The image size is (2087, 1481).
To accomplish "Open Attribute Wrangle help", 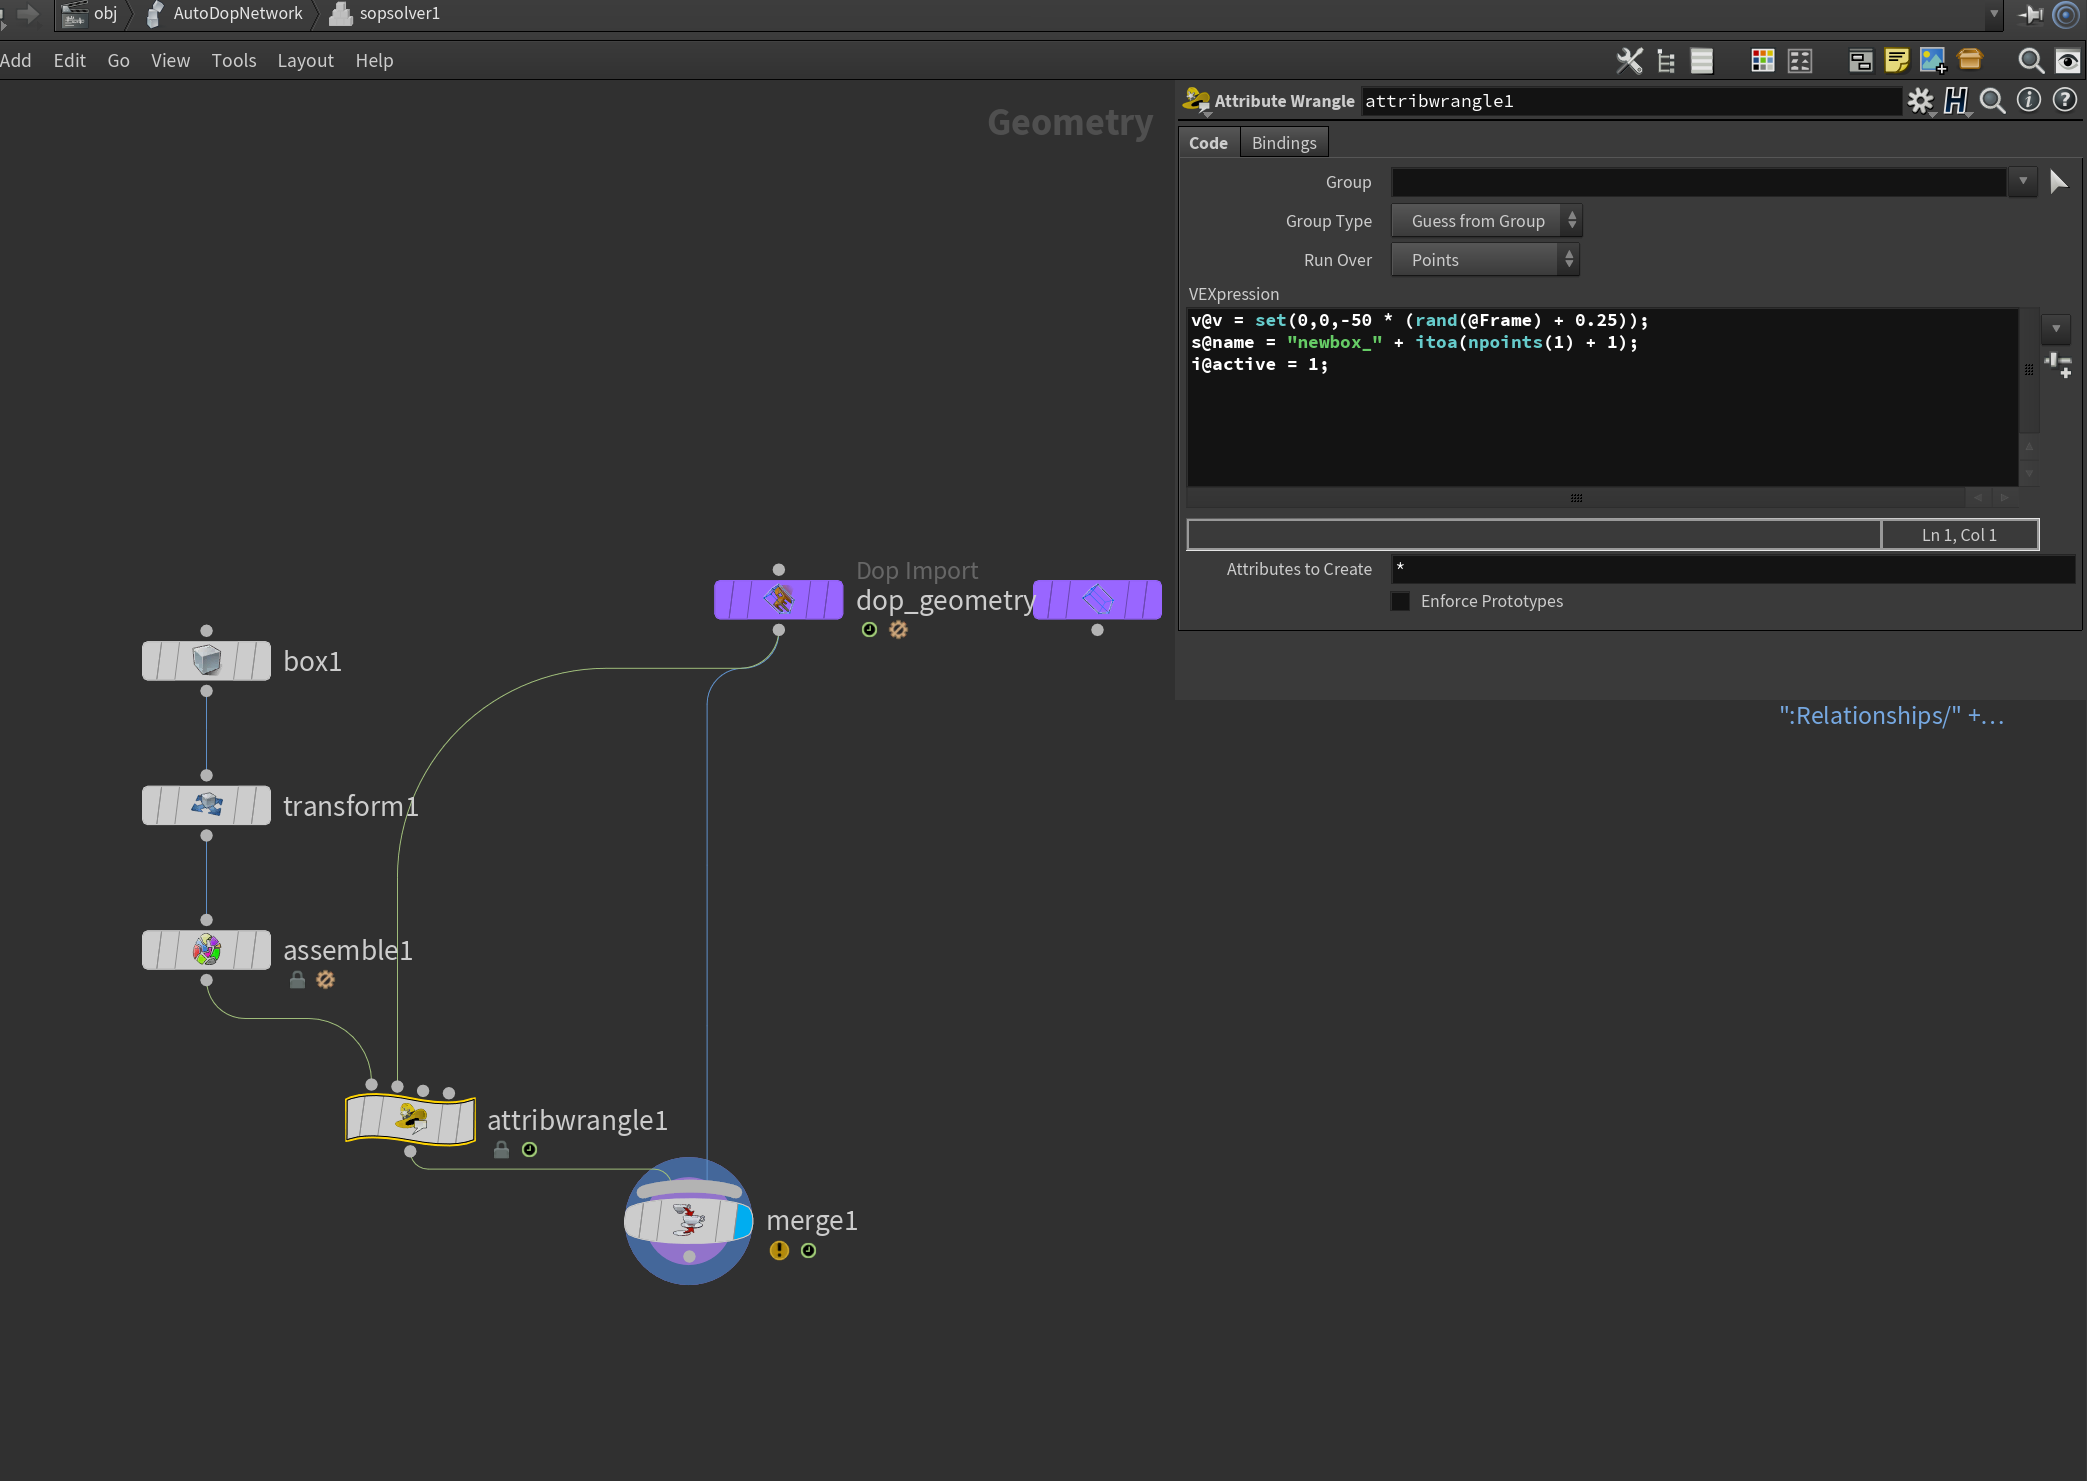I will [2064, 101].
